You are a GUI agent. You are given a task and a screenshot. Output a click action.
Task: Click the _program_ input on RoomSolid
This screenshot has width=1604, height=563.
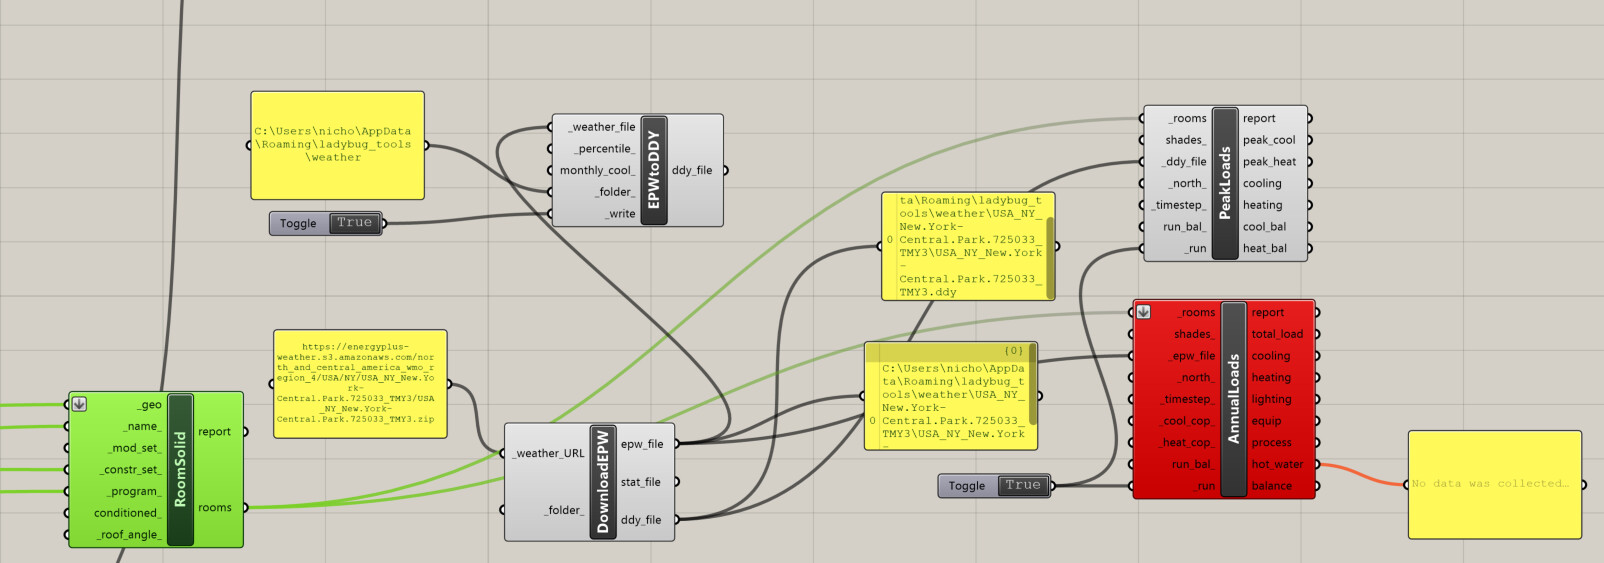coord(135,491)
